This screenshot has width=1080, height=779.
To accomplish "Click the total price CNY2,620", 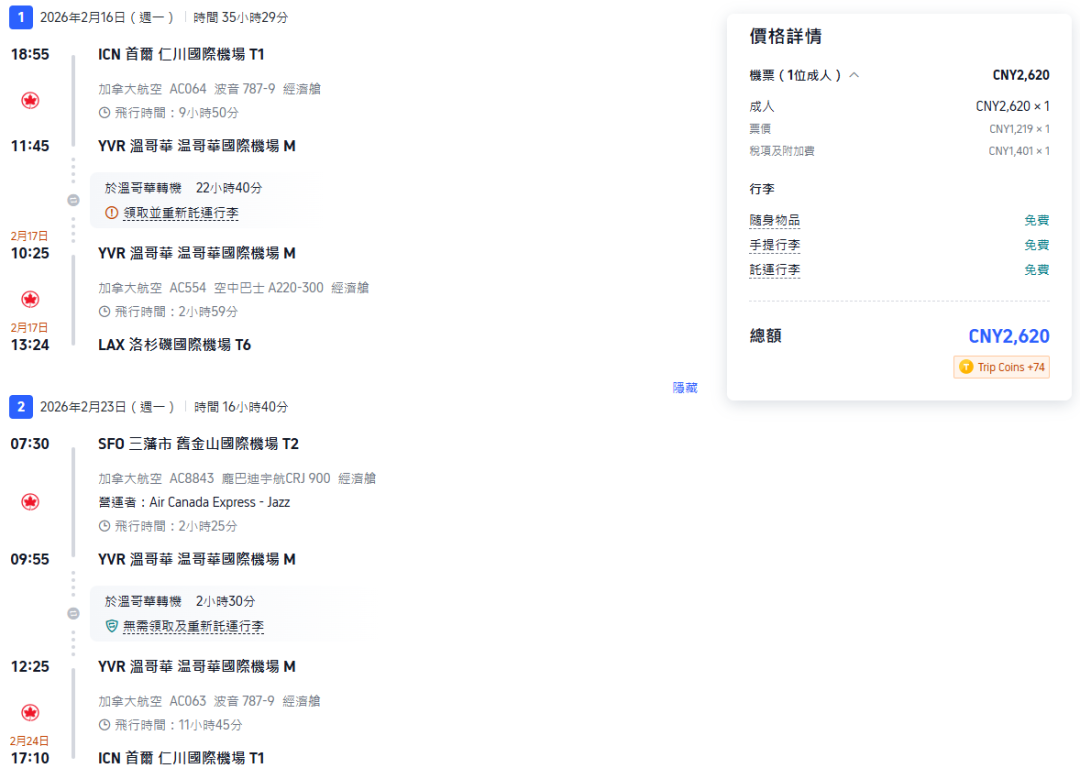I will click(1010, 336).
